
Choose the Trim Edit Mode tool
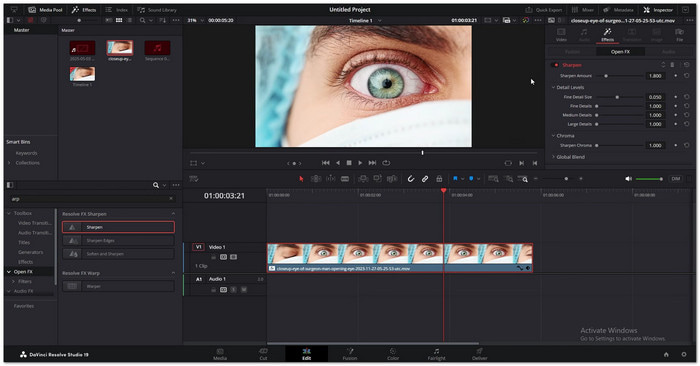(x=316, y=179)
